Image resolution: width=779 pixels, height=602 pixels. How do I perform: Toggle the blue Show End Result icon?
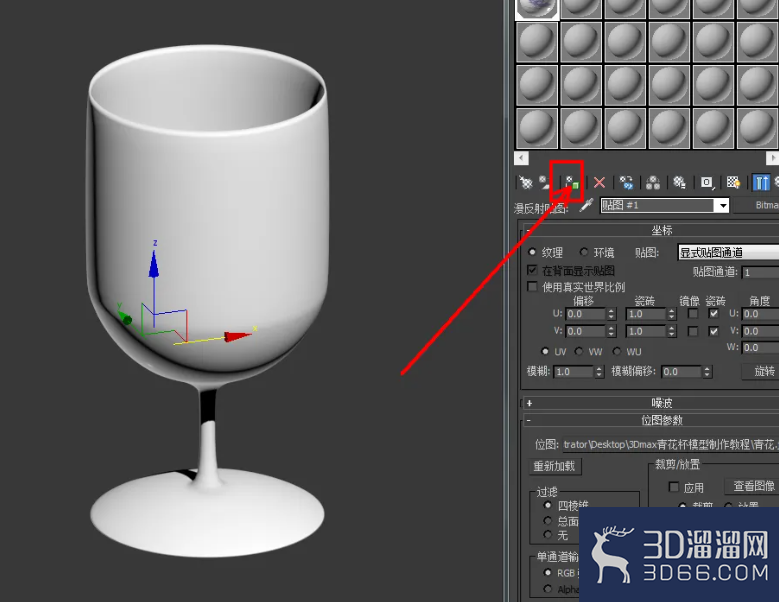click(761, 183)
